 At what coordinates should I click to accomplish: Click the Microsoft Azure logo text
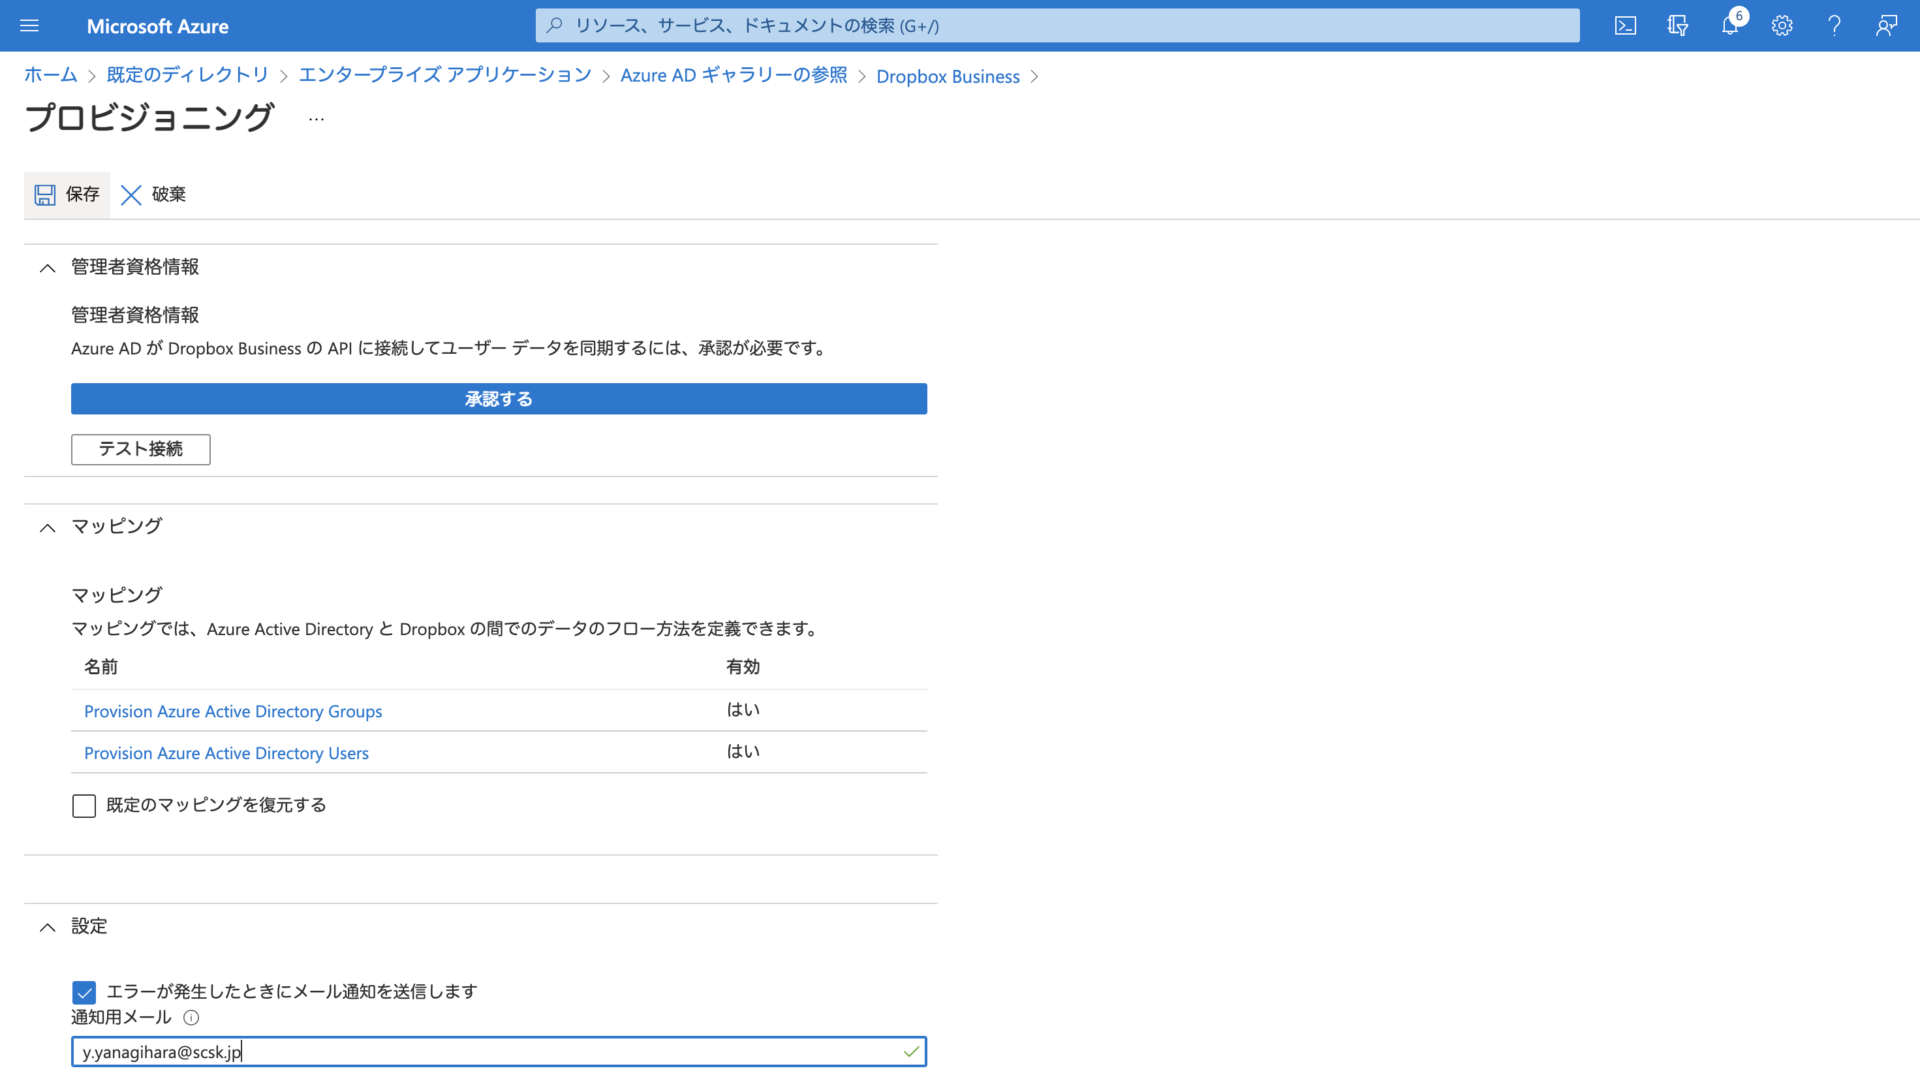pyautogui.click(x=158, y=27)
